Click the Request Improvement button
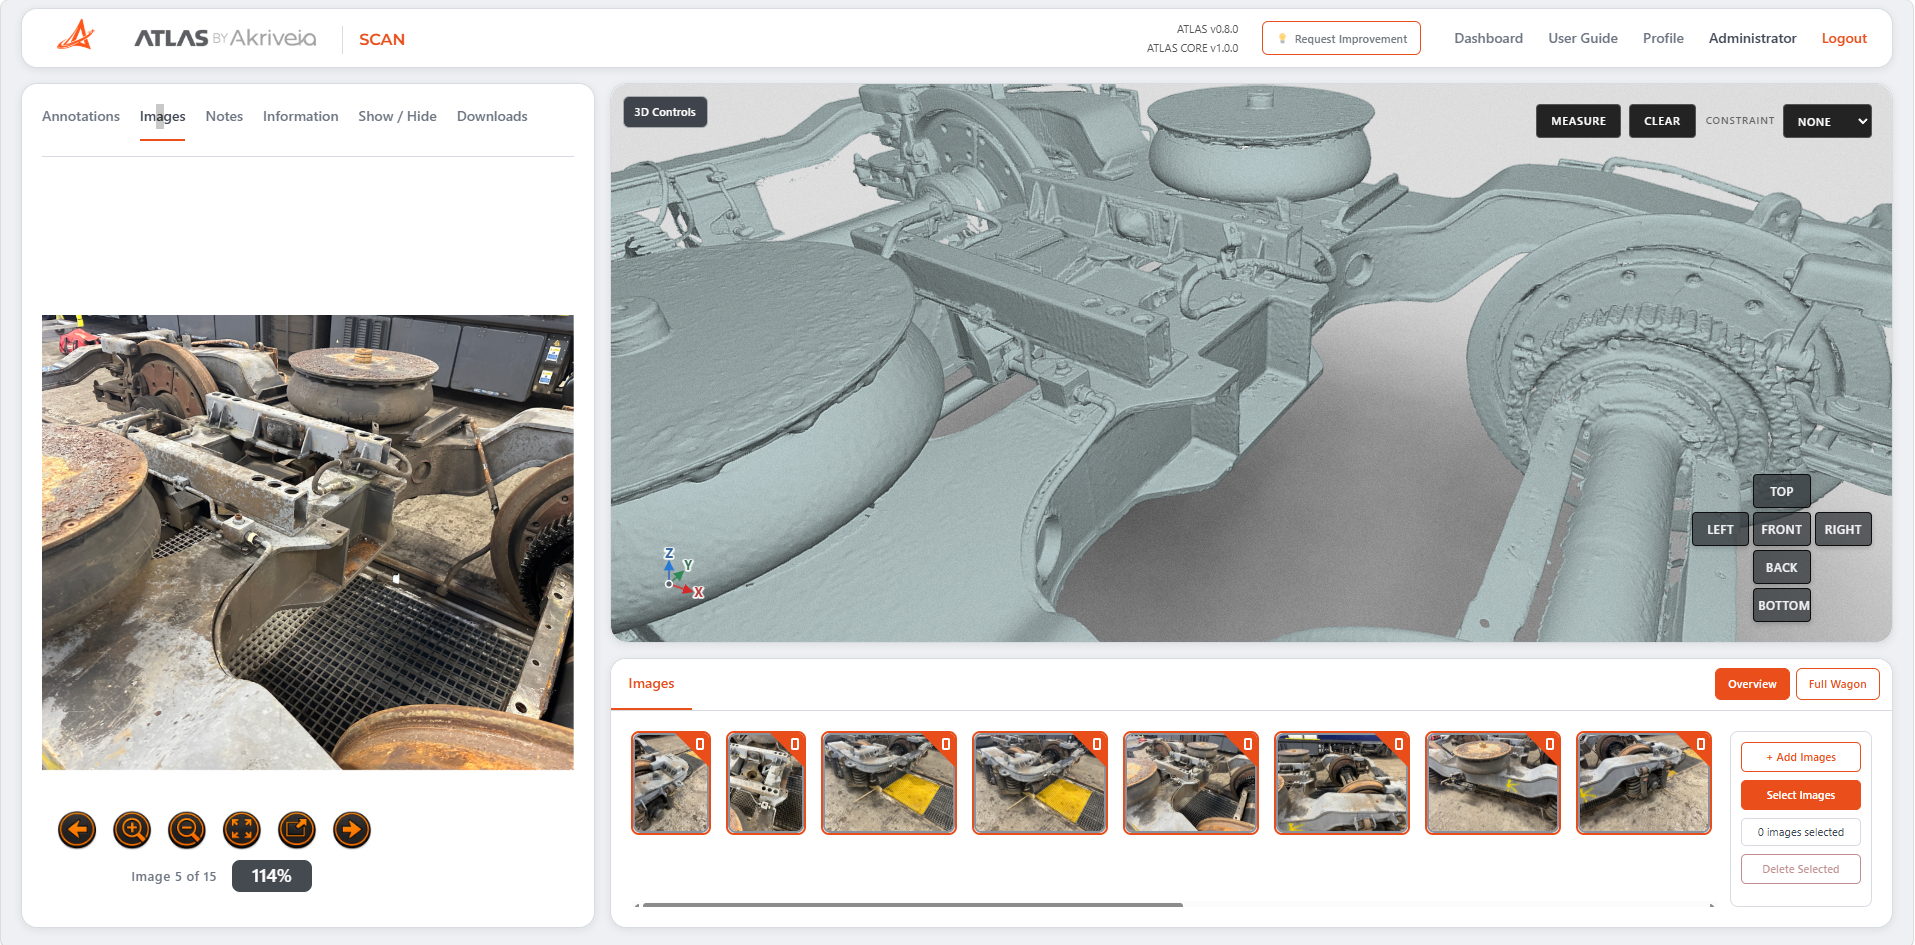Viewport: 1915px width, 945px height. coord(1341,38)
